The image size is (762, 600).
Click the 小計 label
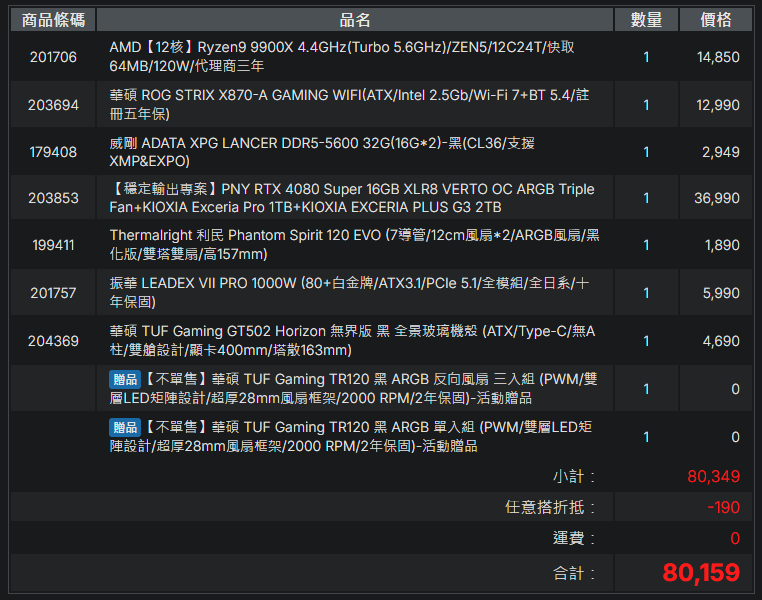click(573, 477)
